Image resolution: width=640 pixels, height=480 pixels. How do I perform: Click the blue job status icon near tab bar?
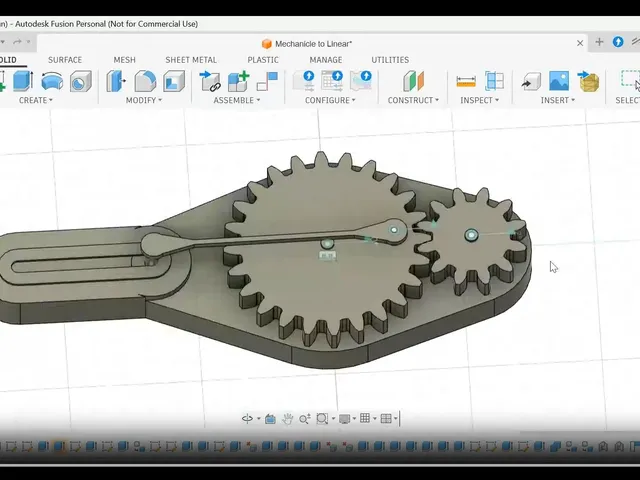click(618, 42)
